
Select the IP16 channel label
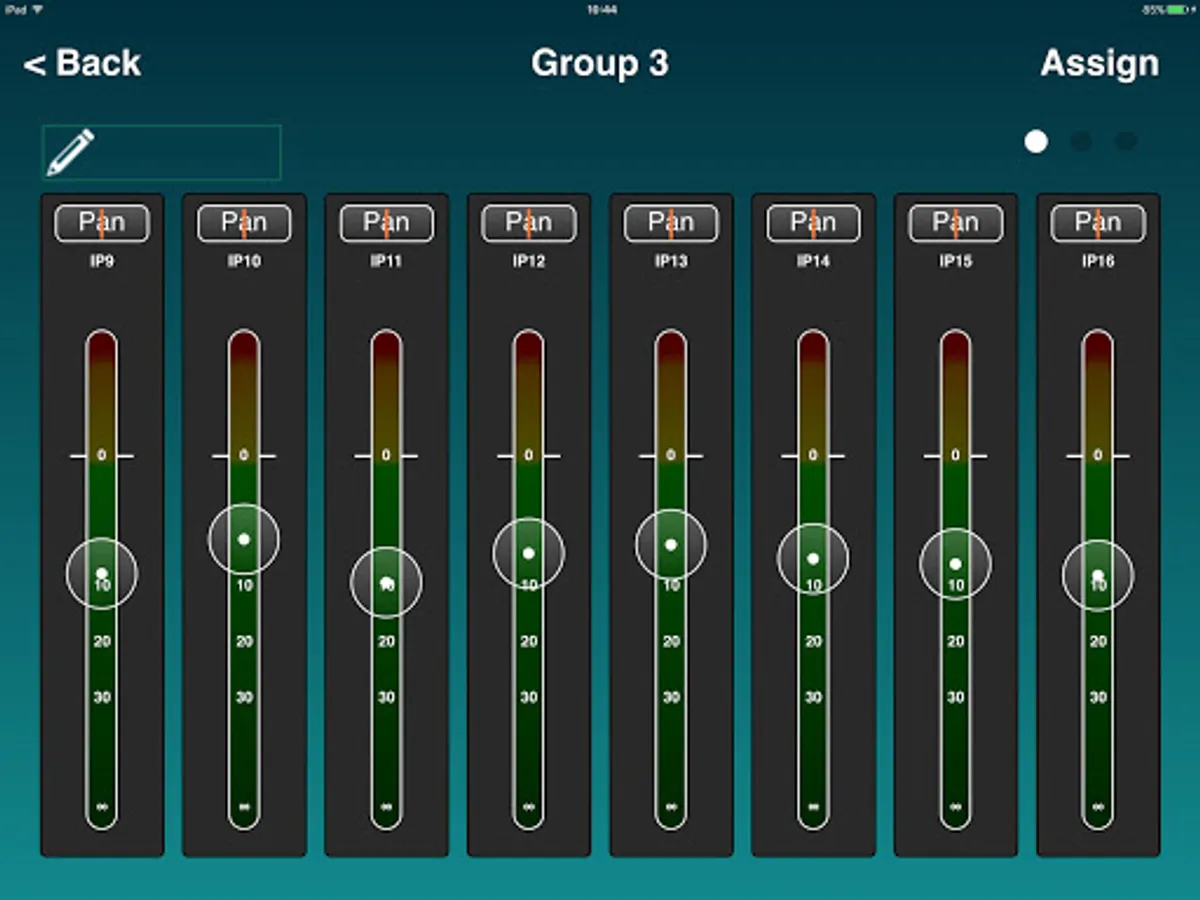1098,262
